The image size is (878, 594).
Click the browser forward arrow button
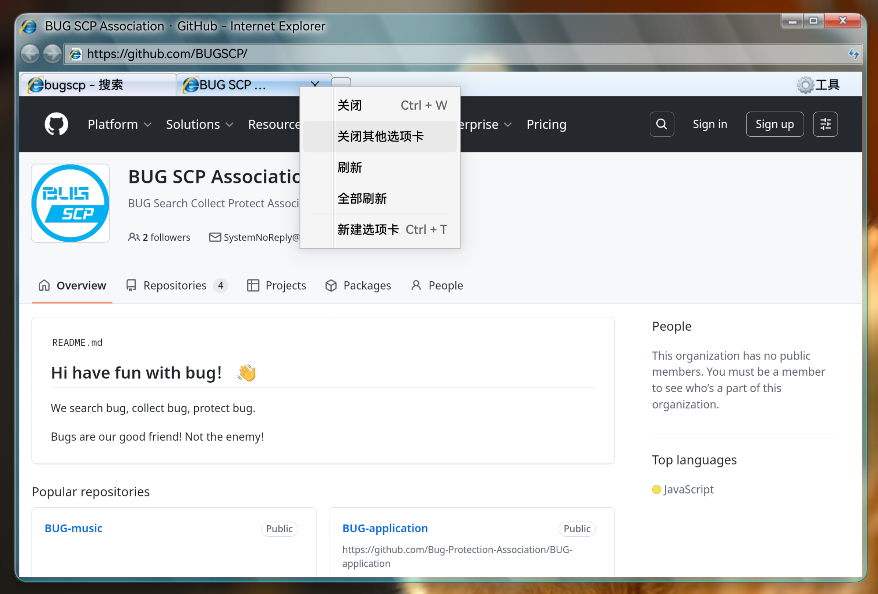tap(52, 54)
